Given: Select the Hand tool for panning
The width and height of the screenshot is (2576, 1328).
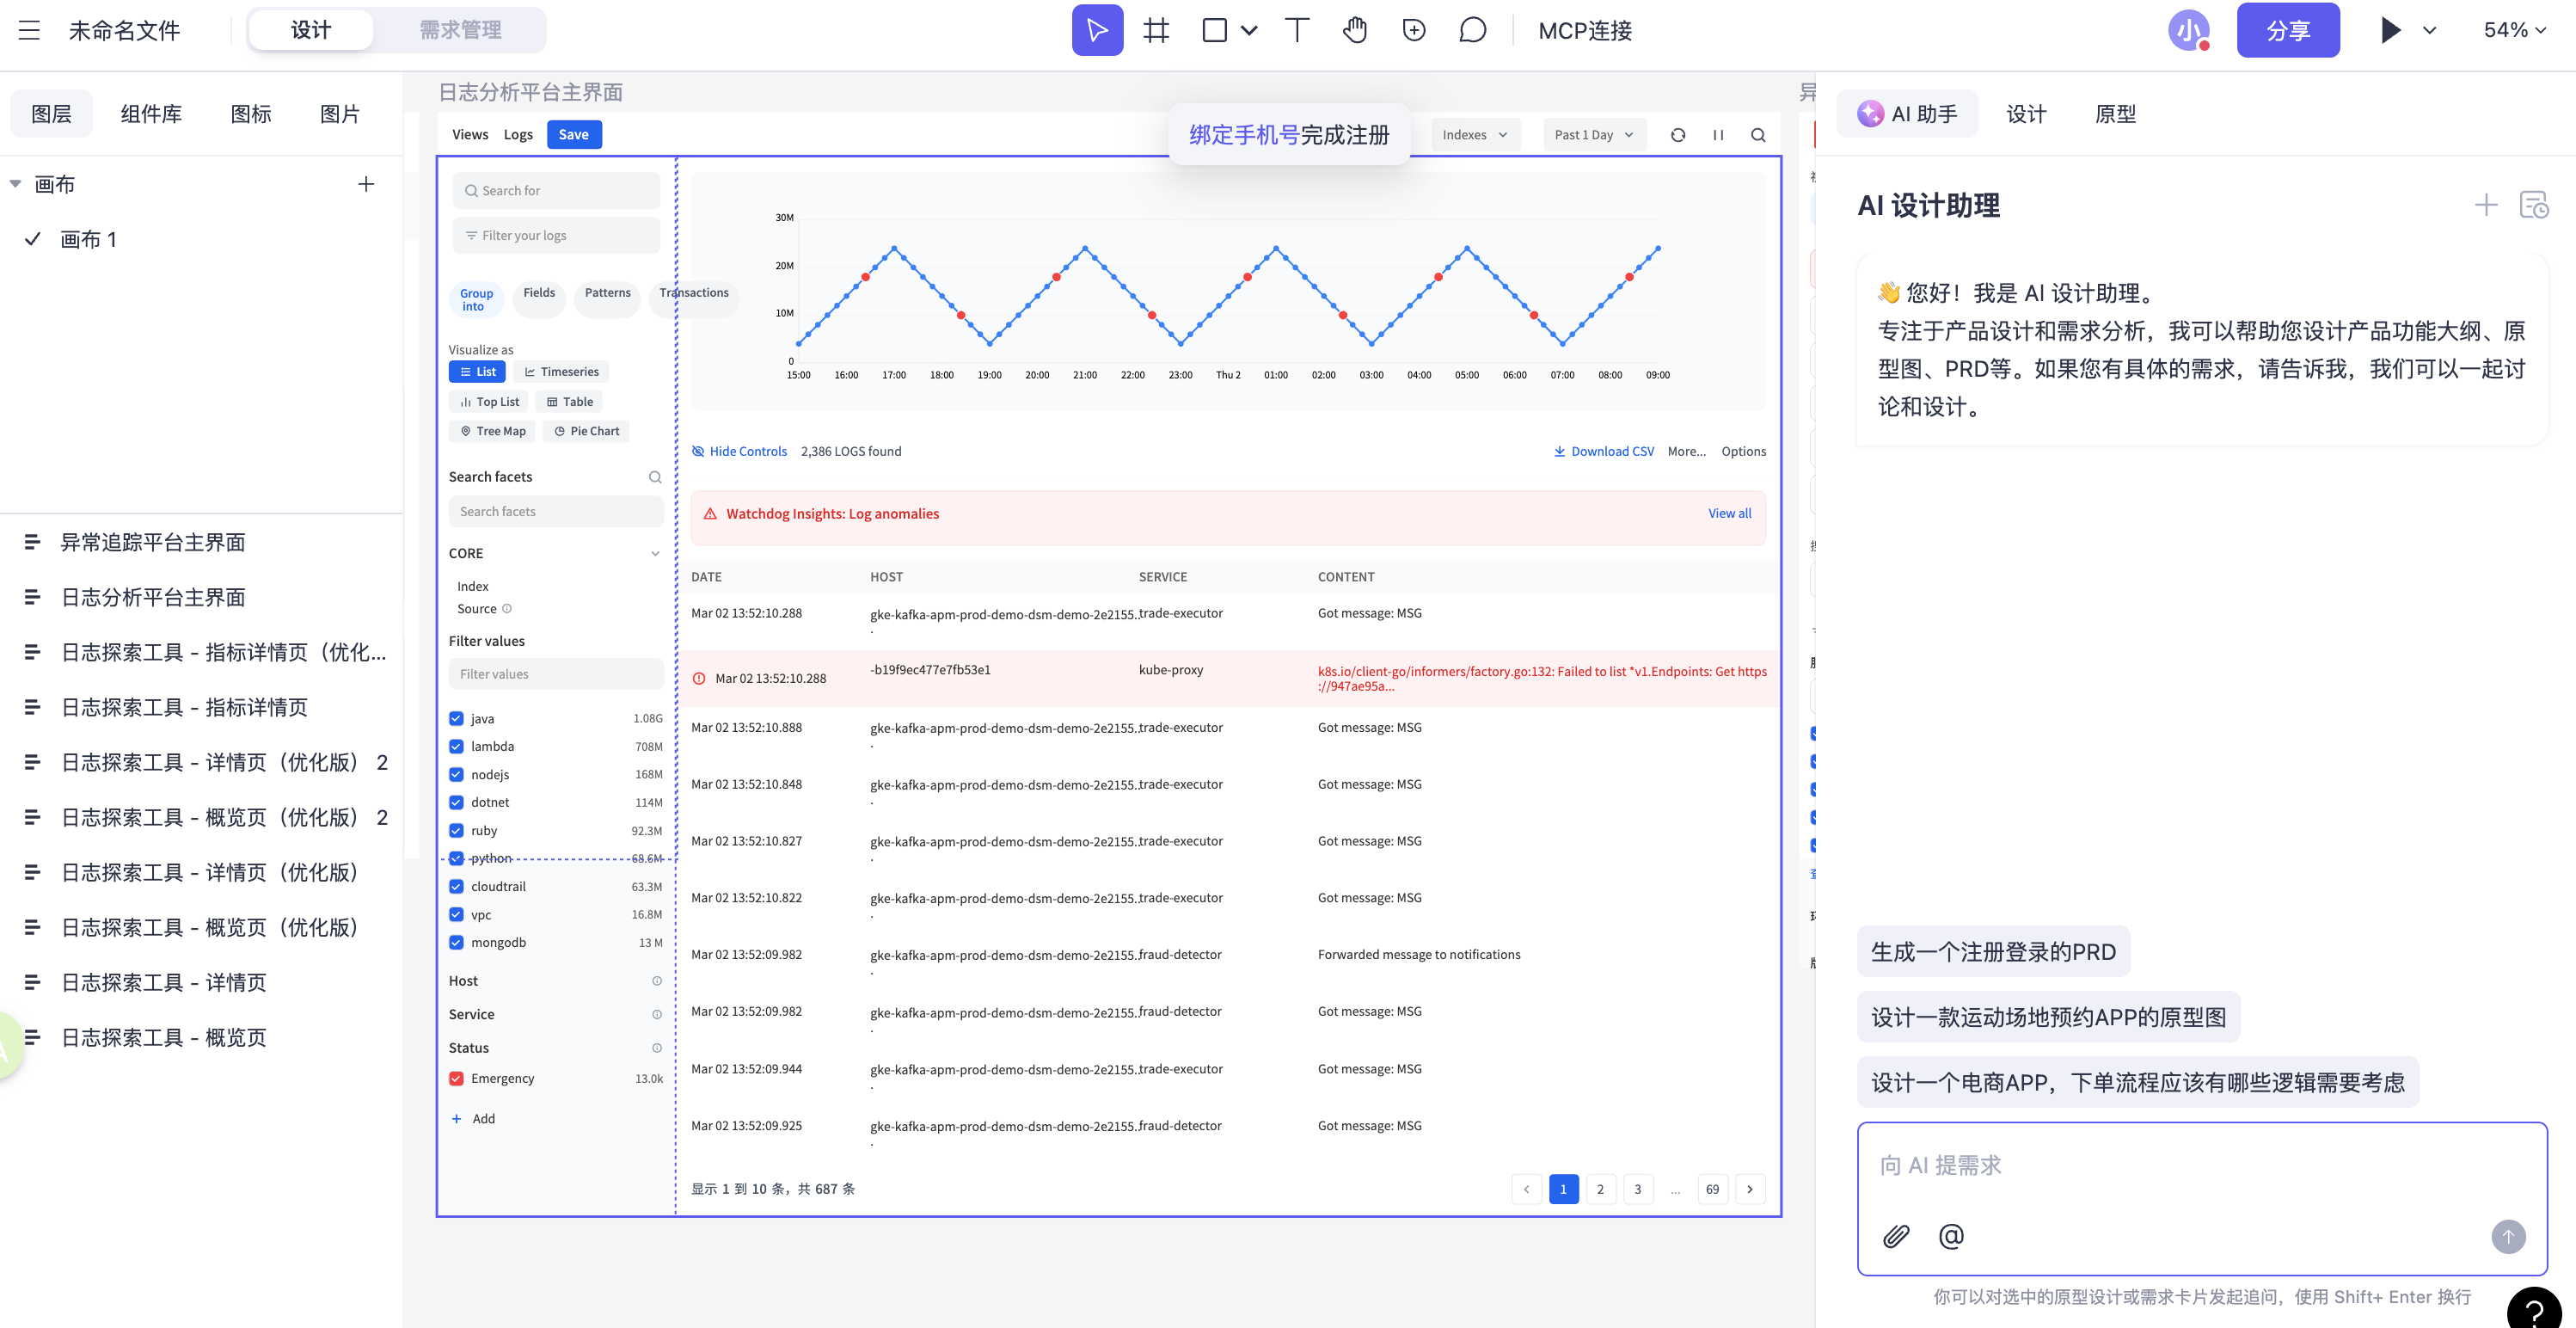Looking at the screenshot, I should pos(1355,30).
